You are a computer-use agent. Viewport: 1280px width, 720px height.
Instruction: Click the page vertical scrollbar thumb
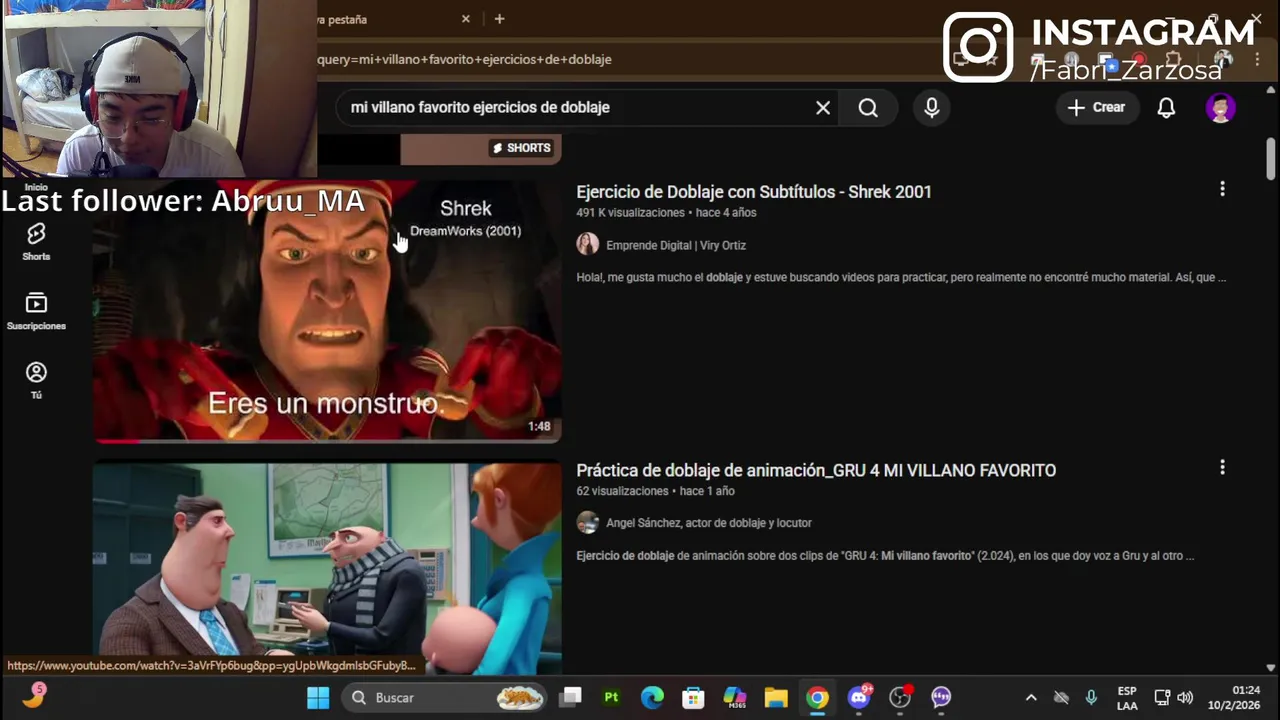tap(1271, 159)
